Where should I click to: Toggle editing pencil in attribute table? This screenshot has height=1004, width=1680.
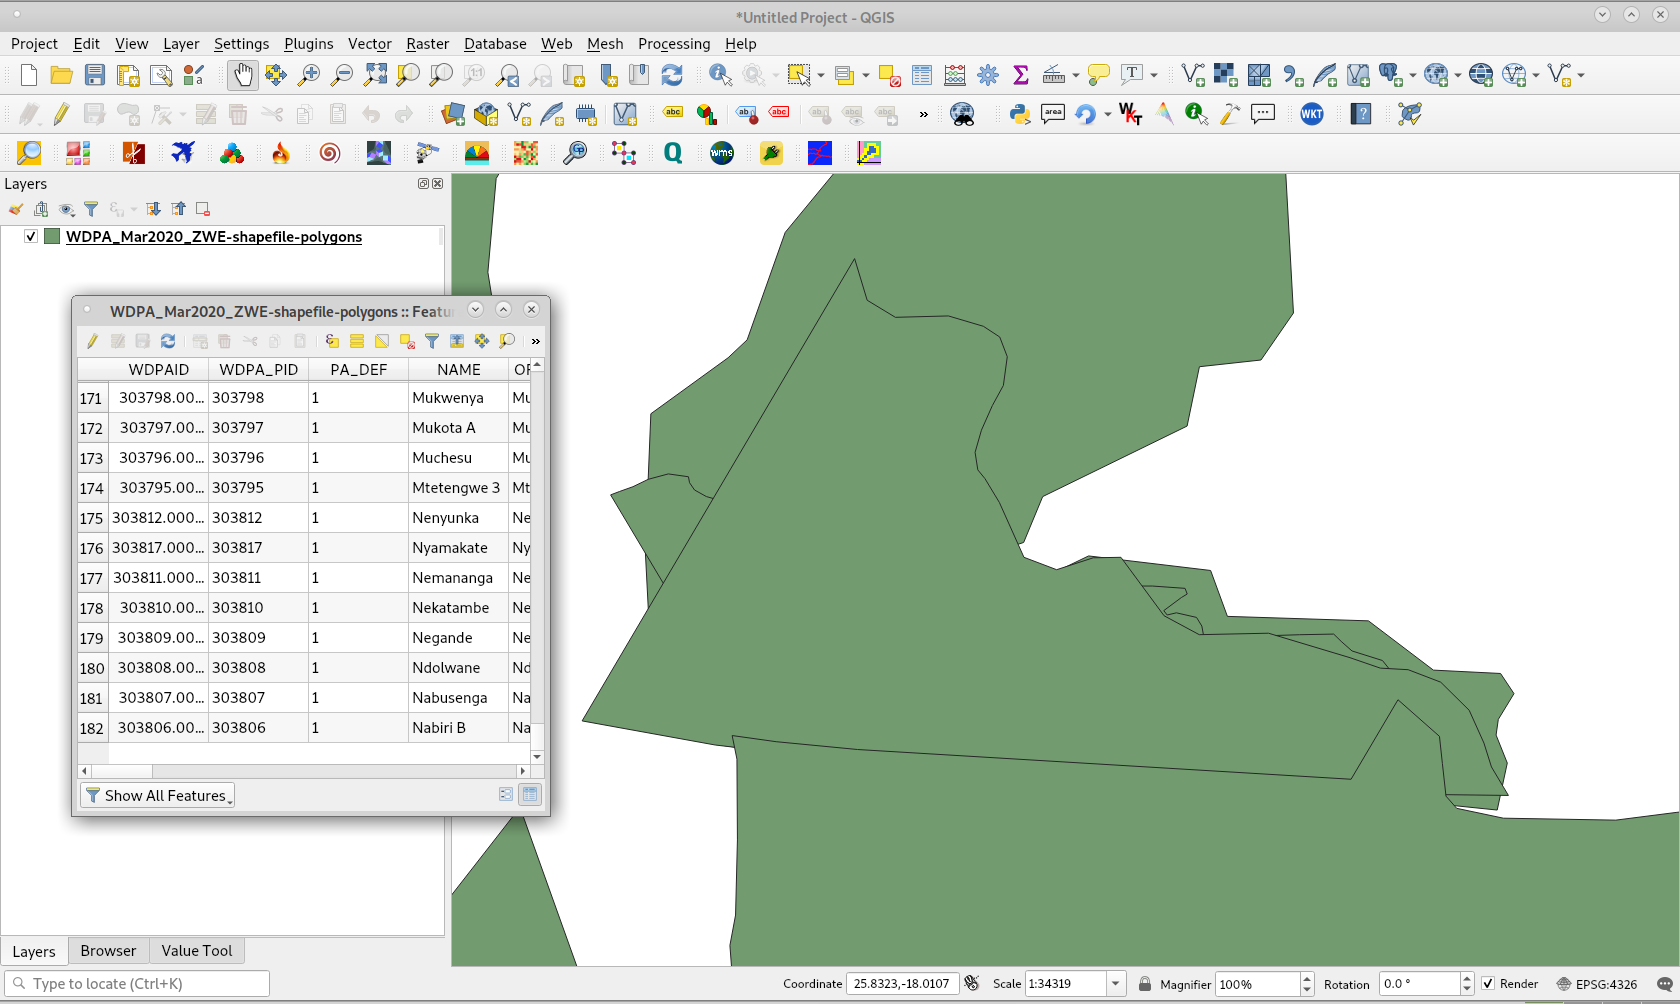point(92,341)
